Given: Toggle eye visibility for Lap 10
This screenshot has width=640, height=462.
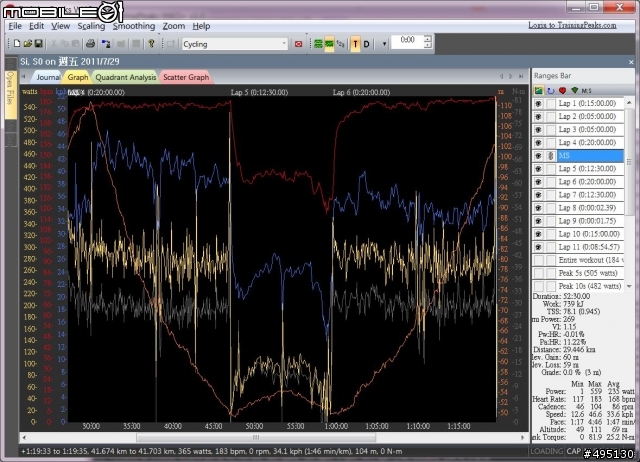Looking at the screenshot, I should (x=538, y=234).
